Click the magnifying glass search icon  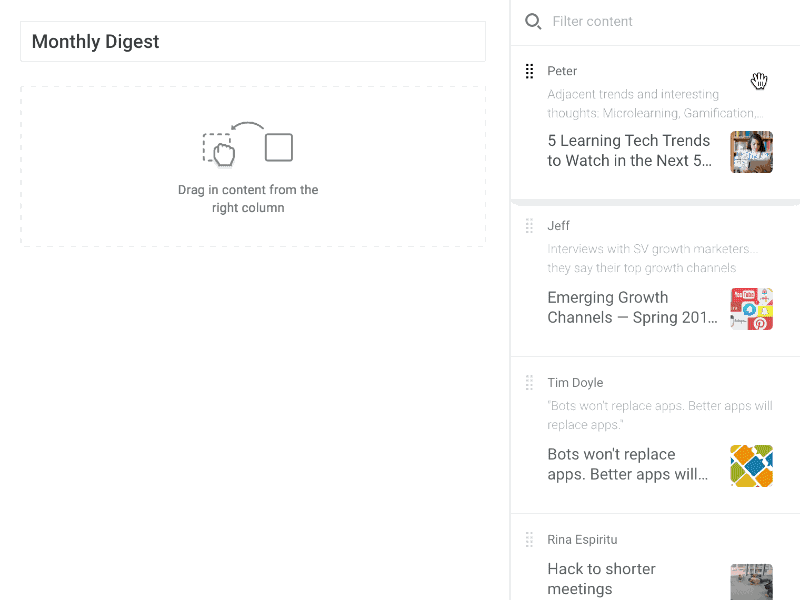tap(531, 20)
